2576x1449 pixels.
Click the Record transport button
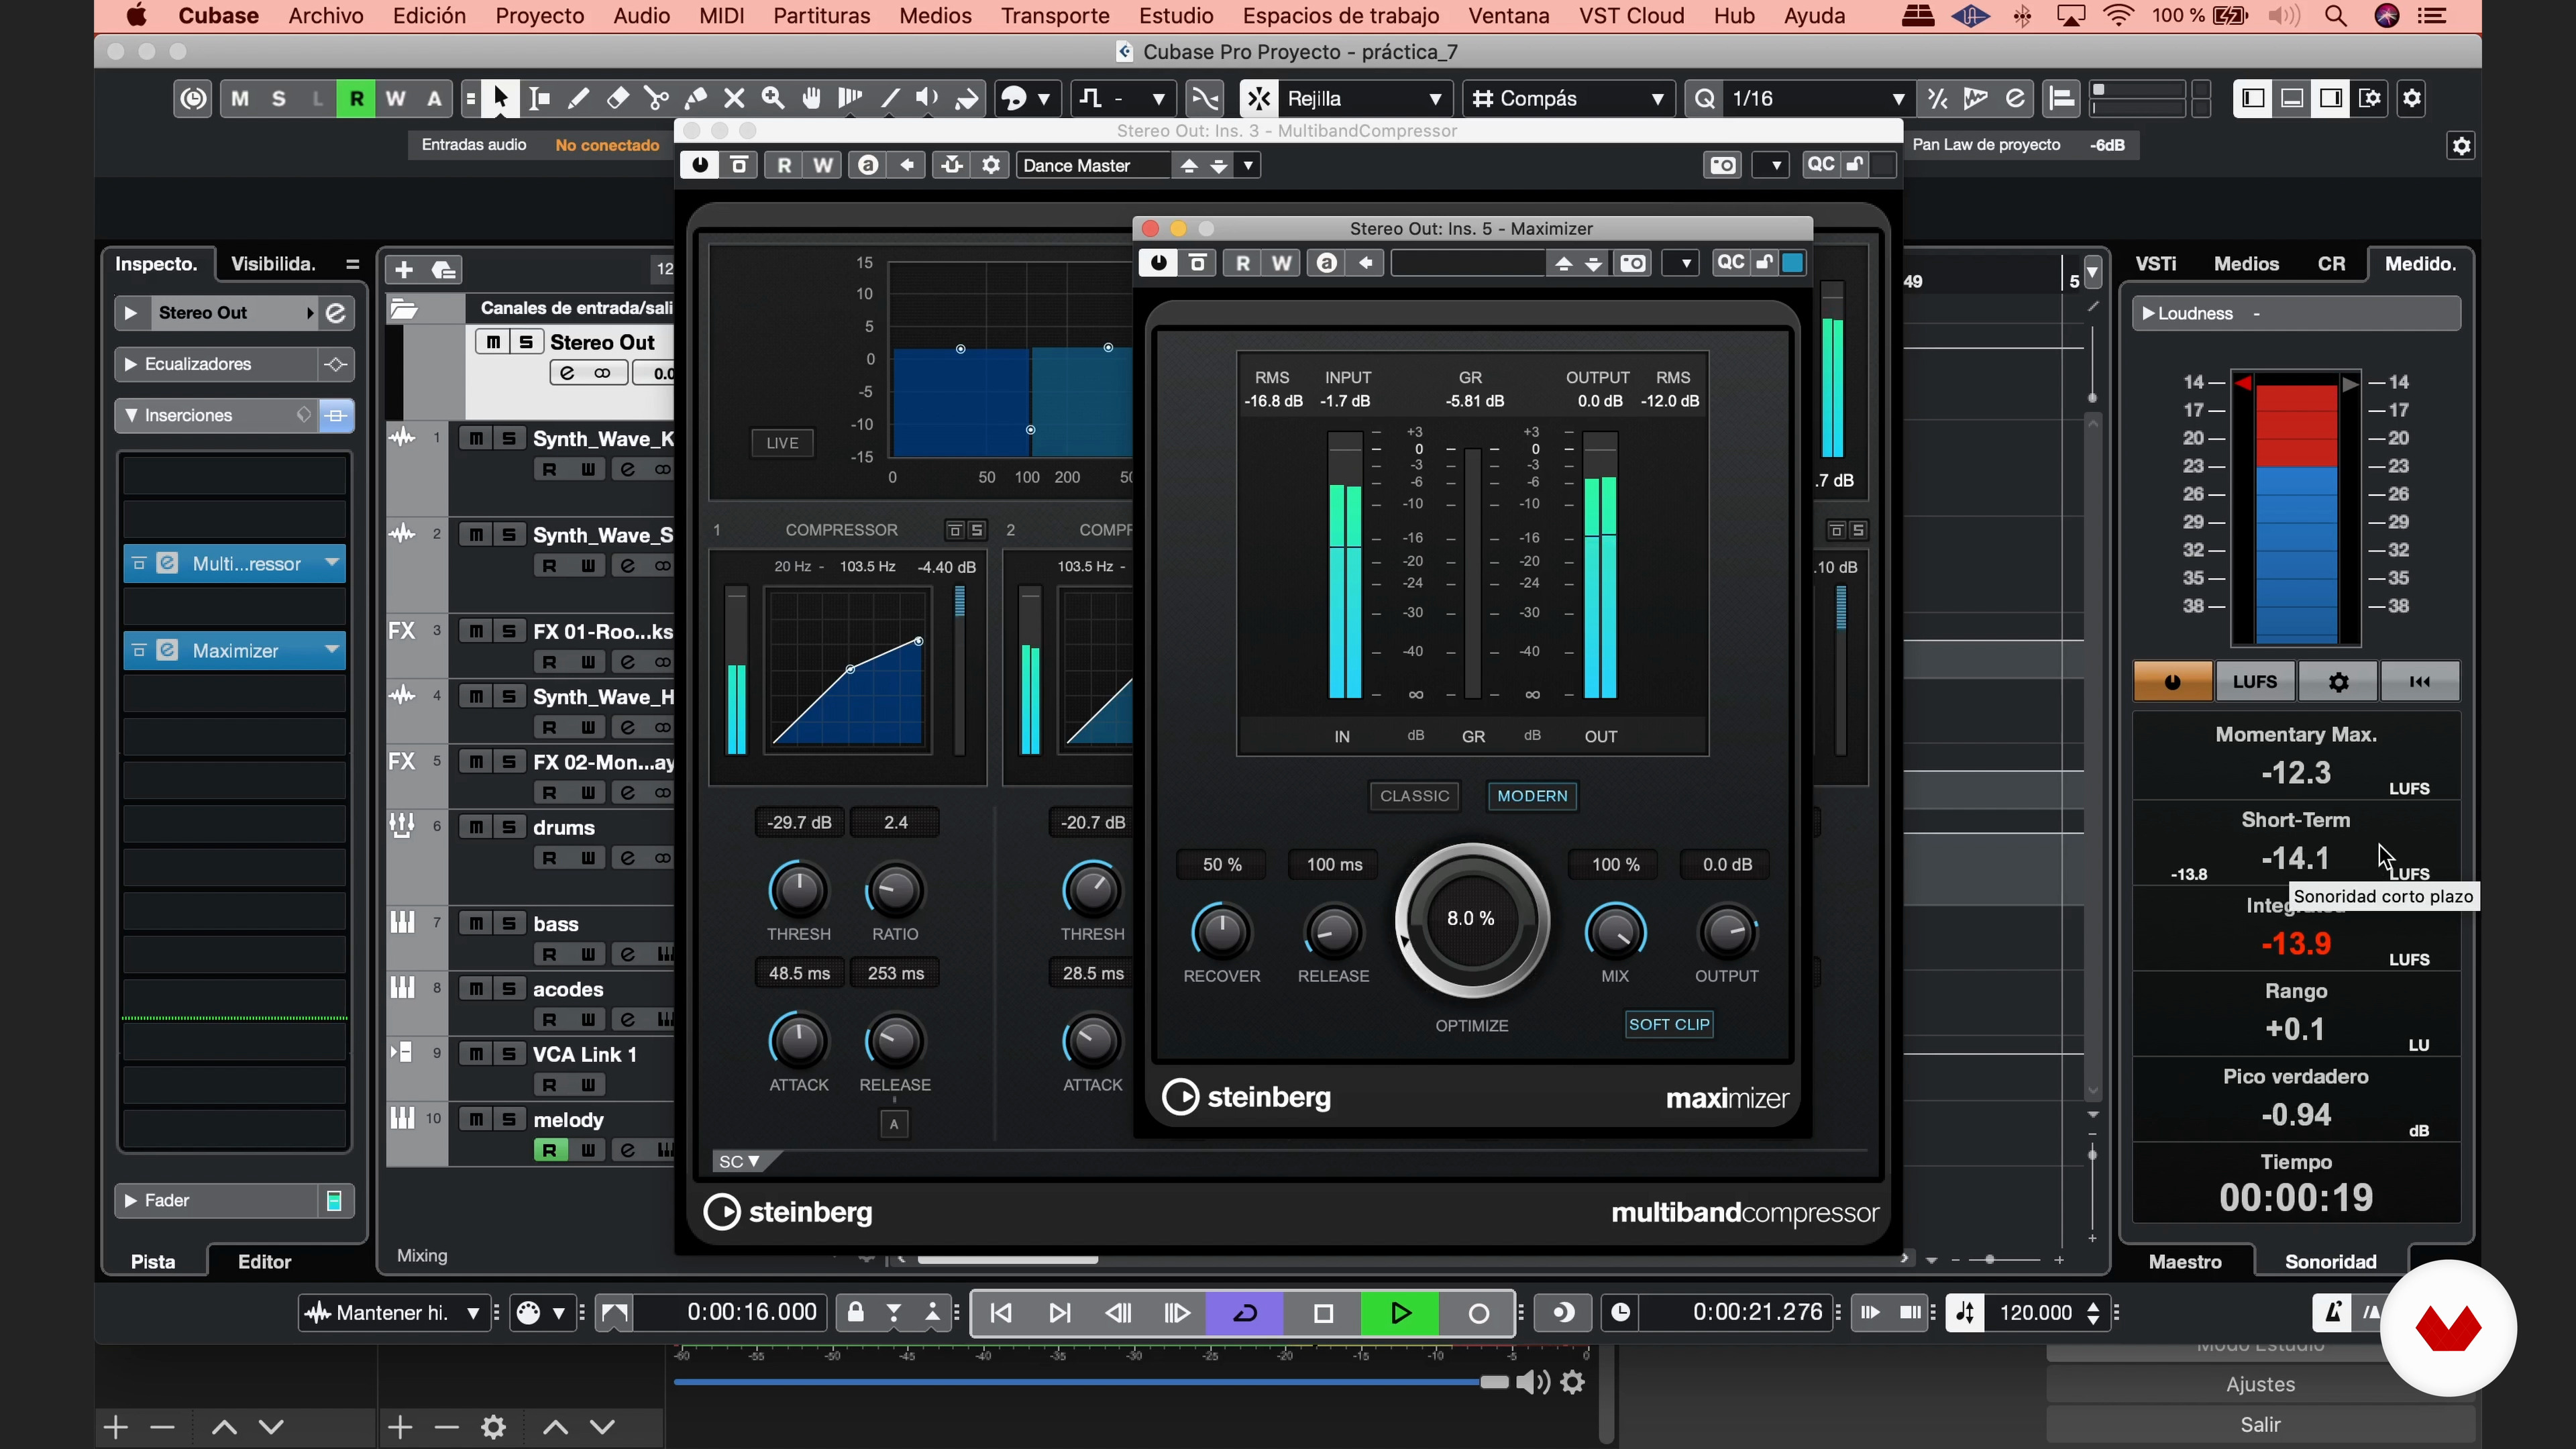coord(1478,1313)
